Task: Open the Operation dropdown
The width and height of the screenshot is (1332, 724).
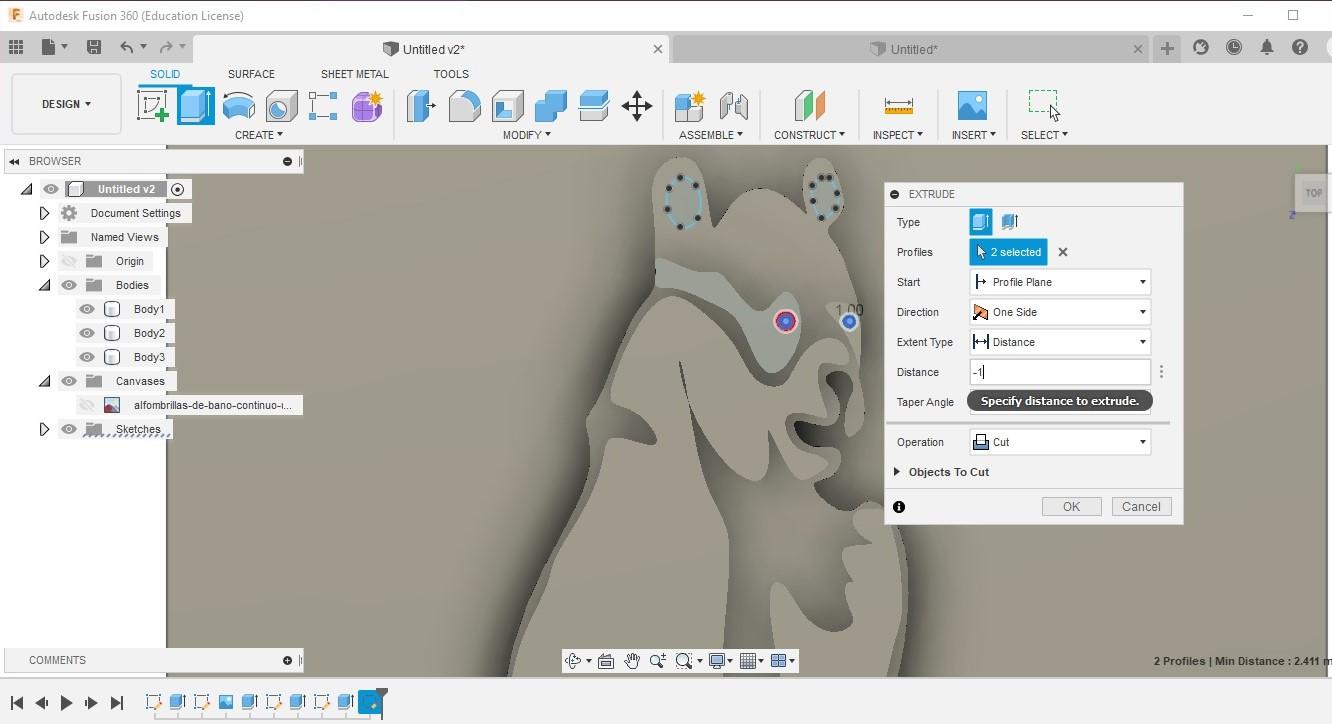Action: (1060, 442)
